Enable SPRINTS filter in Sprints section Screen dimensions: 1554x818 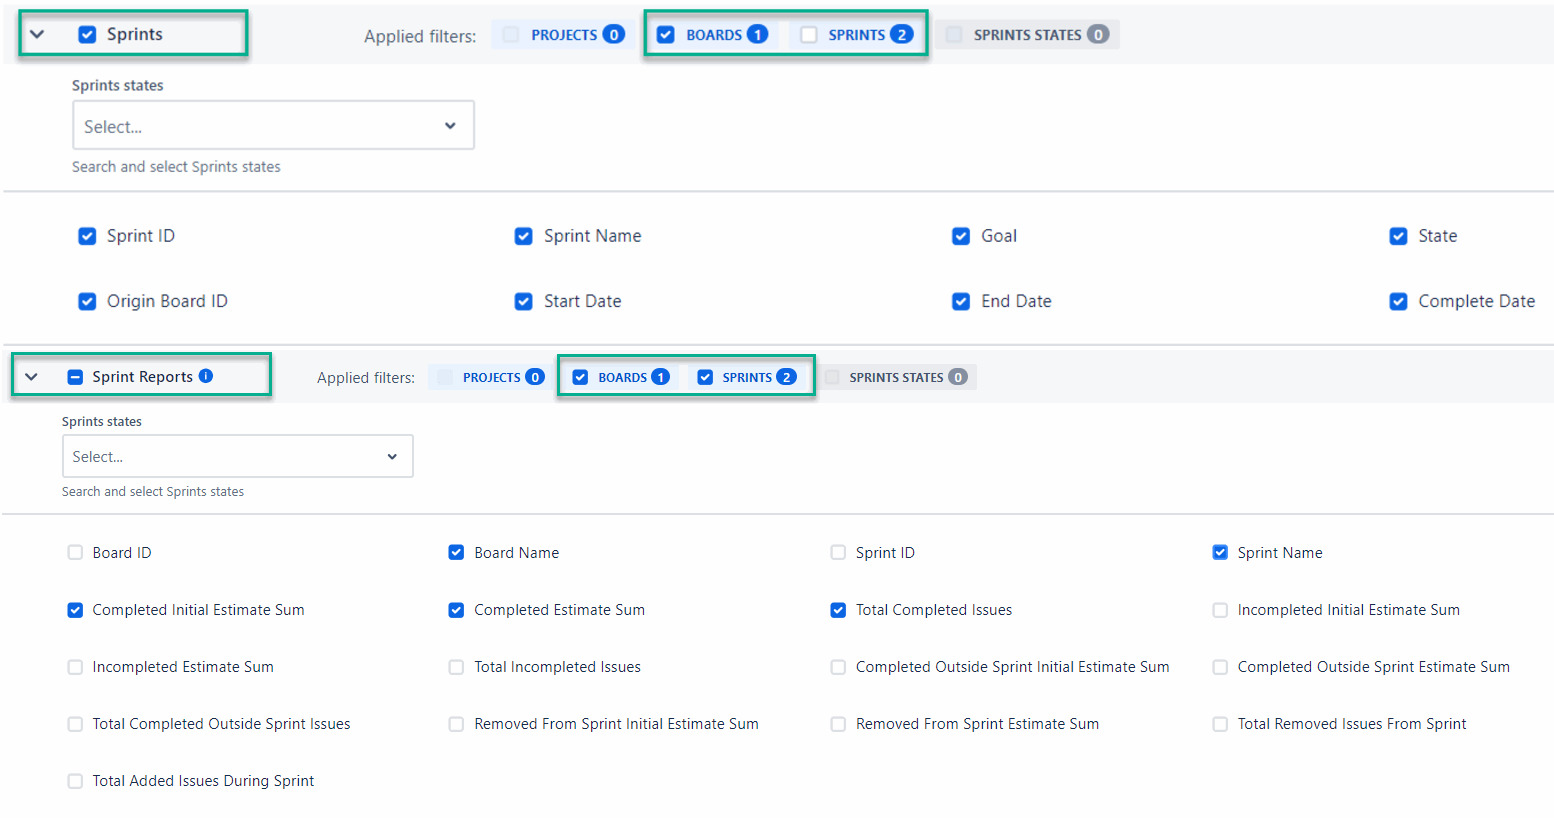(x=809, y=35)
